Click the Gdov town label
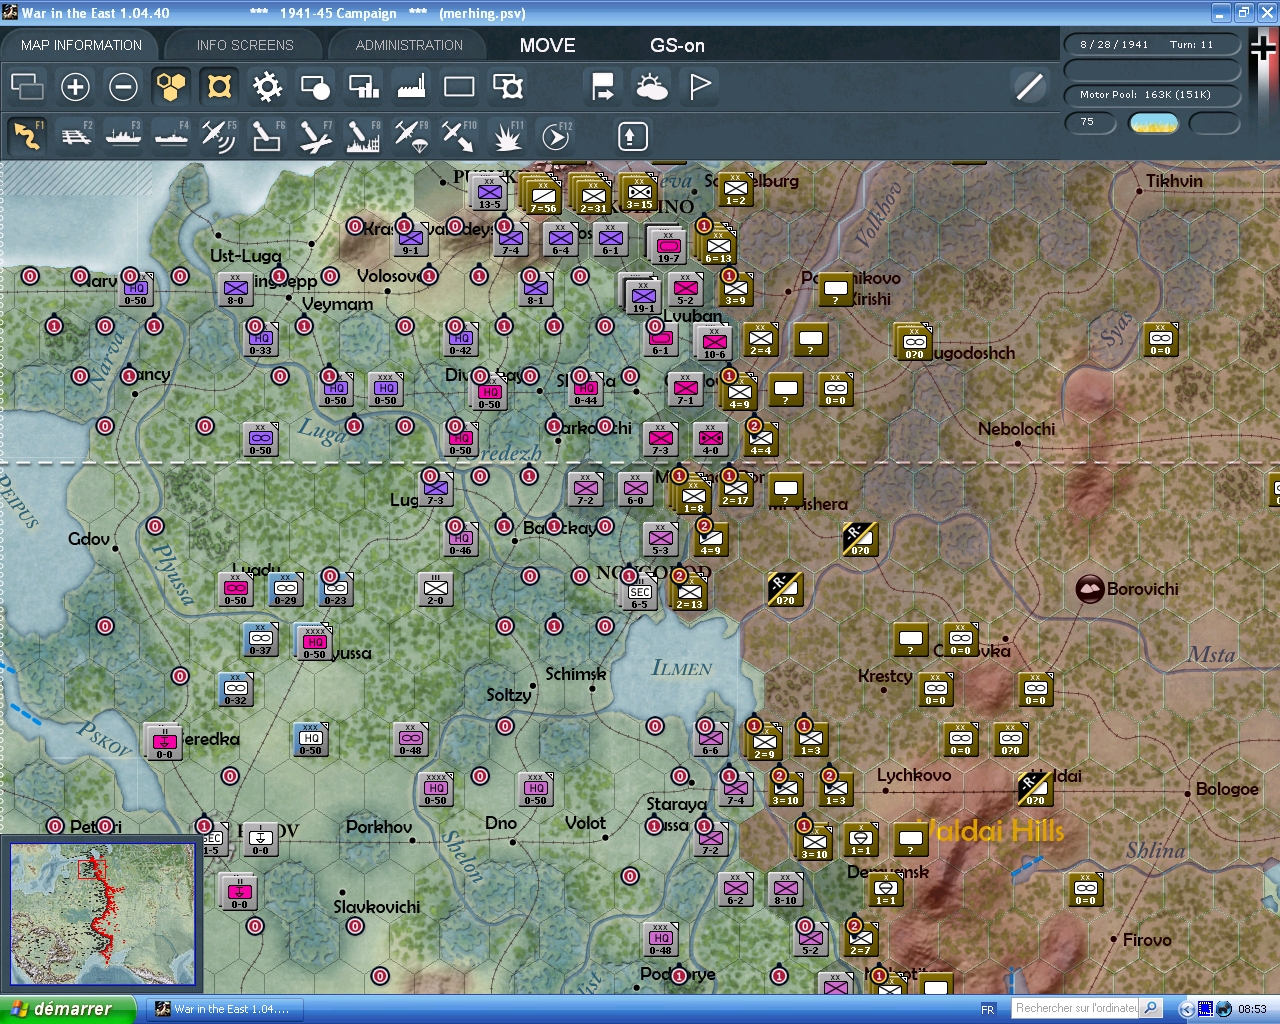Image resolution: width=1280 pixels, height=1024 pixels. pyautogui.click(x=89, y=539)
